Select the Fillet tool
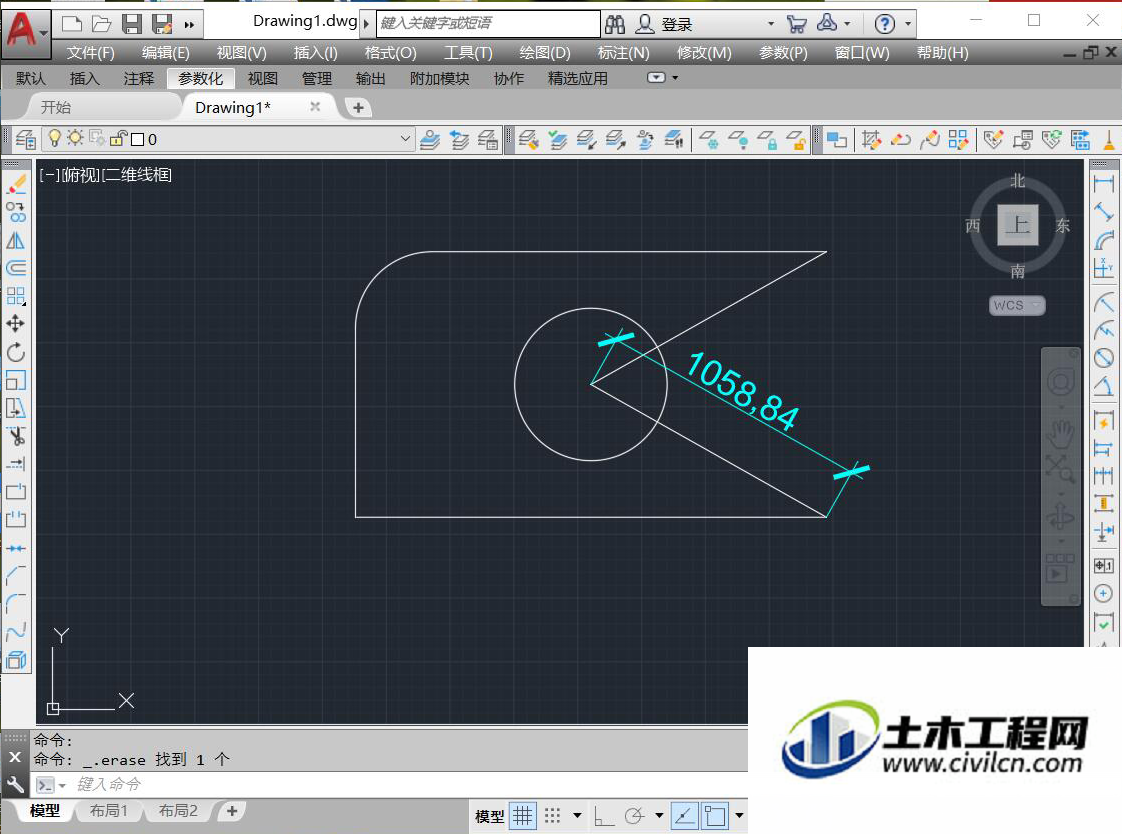Image resolution: width=1122 pixels, height=834 pixels. [16, 603]
